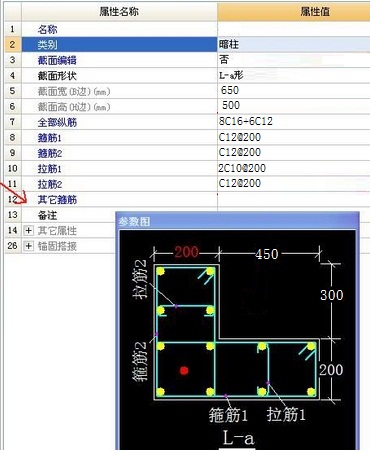Click the 属性值 column header
370x453 pixels.
315,12
